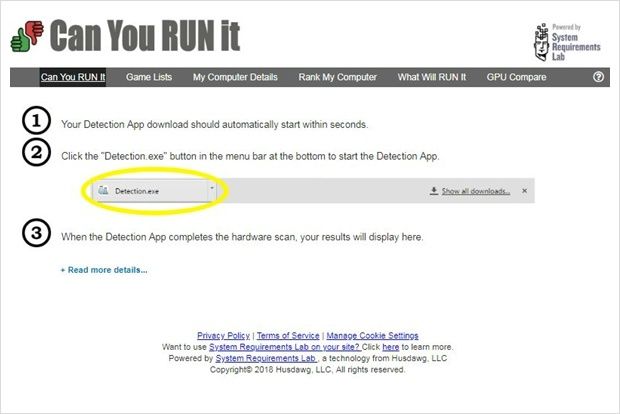Open System Requirements Lab link after Powered by
Screen dimensions: 620x414
(x=266, y=358)
